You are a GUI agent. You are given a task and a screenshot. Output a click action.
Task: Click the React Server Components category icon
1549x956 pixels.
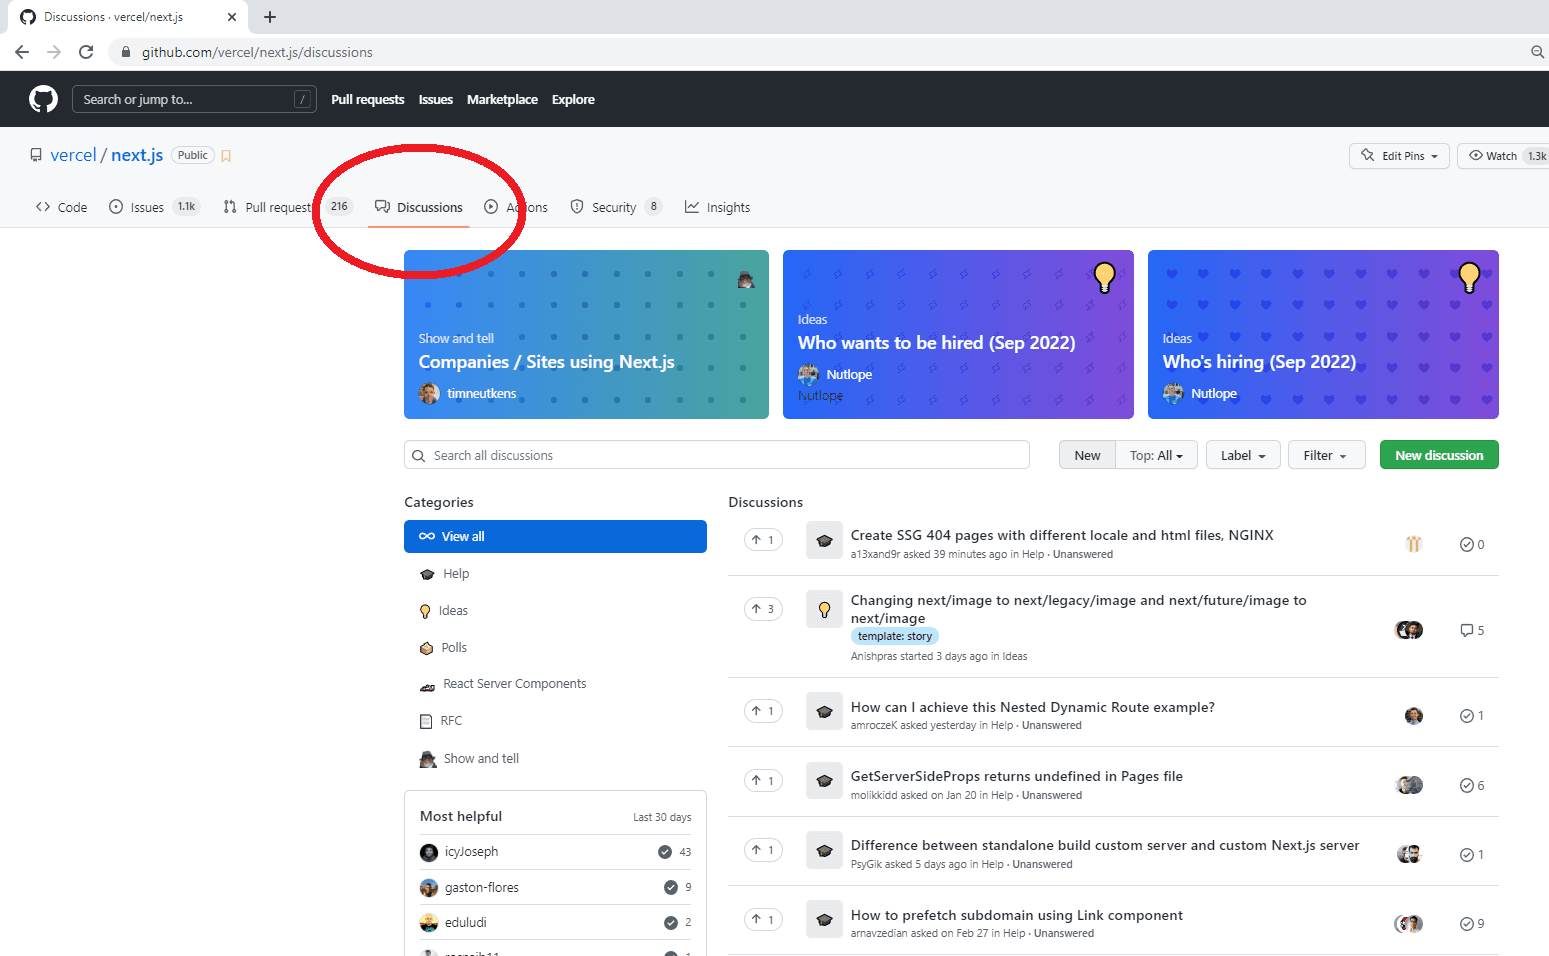pos(427,683)
